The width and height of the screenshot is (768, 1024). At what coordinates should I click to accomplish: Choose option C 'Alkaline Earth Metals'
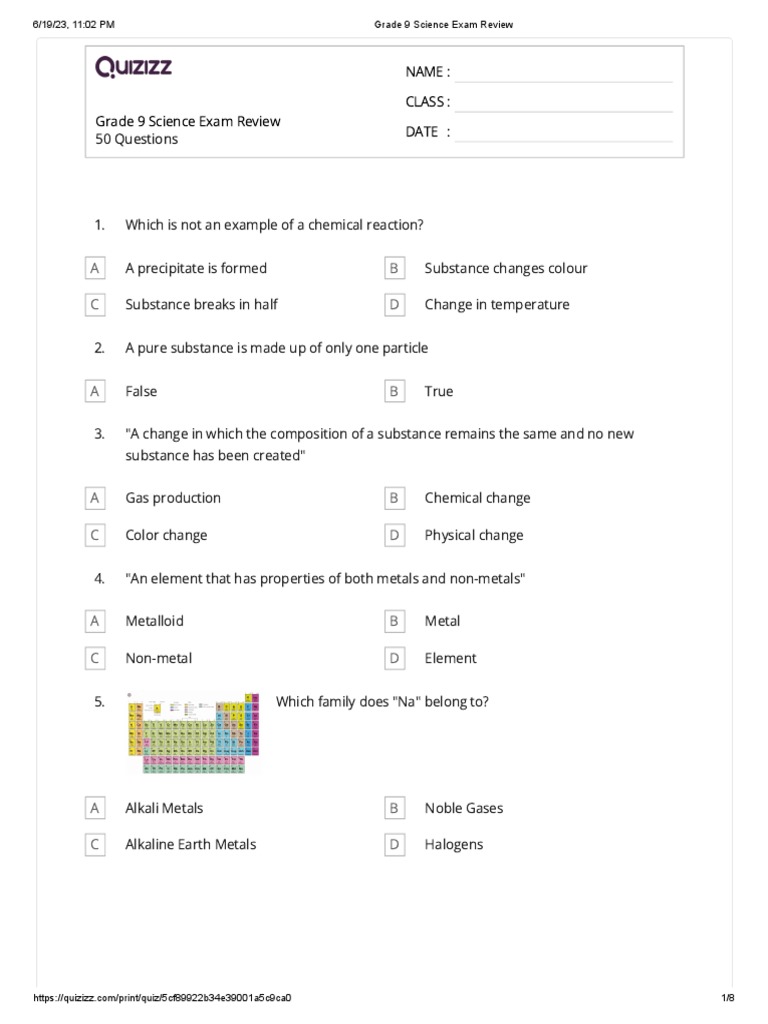point(95,845)
